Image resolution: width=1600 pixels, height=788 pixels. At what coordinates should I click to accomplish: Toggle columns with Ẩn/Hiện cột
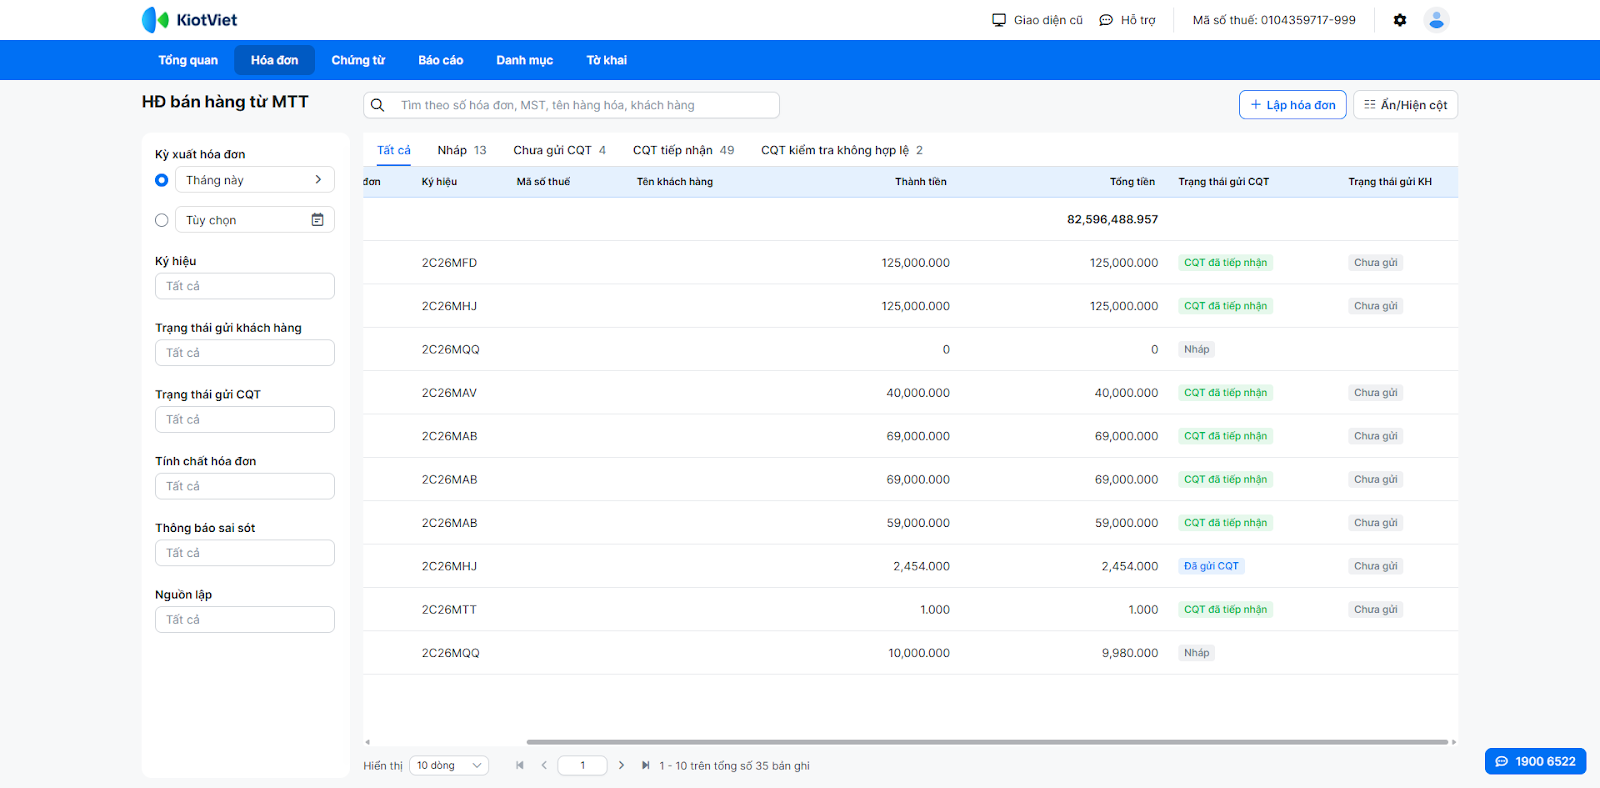[1405, 105]
